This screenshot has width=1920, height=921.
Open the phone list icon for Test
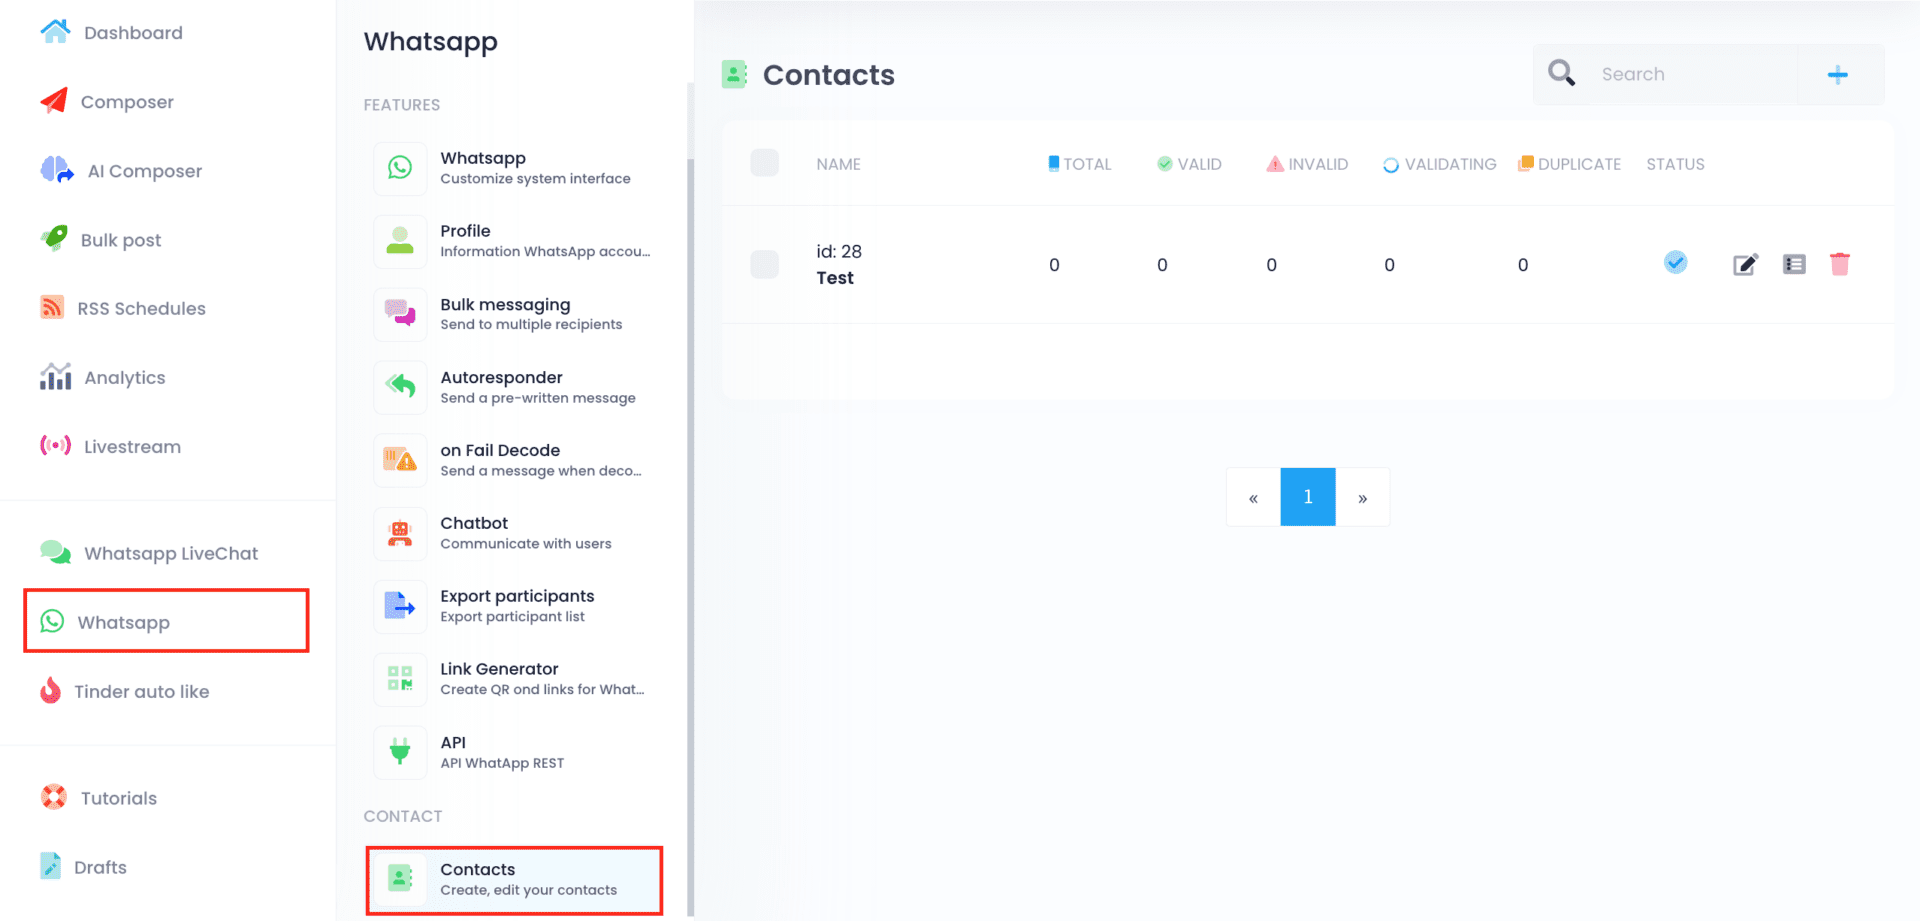1794,264
